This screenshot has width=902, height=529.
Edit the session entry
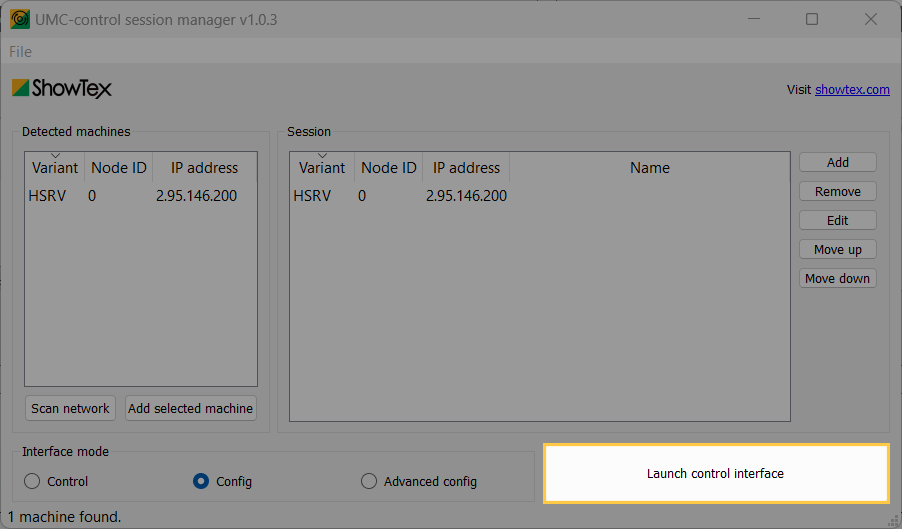pos(837,220)
